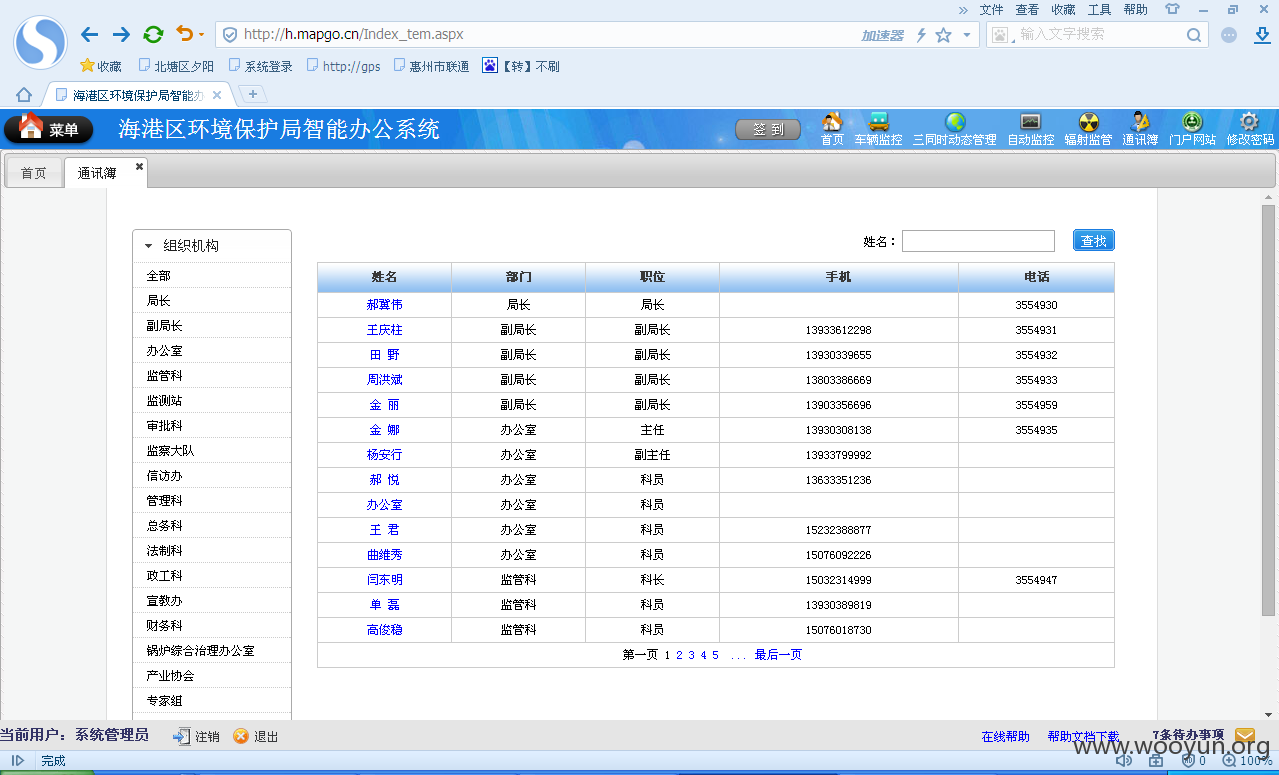Reload page with green refresh icon
The height and width of the screenshot is (775, 1279).
[x=153, y=35]
